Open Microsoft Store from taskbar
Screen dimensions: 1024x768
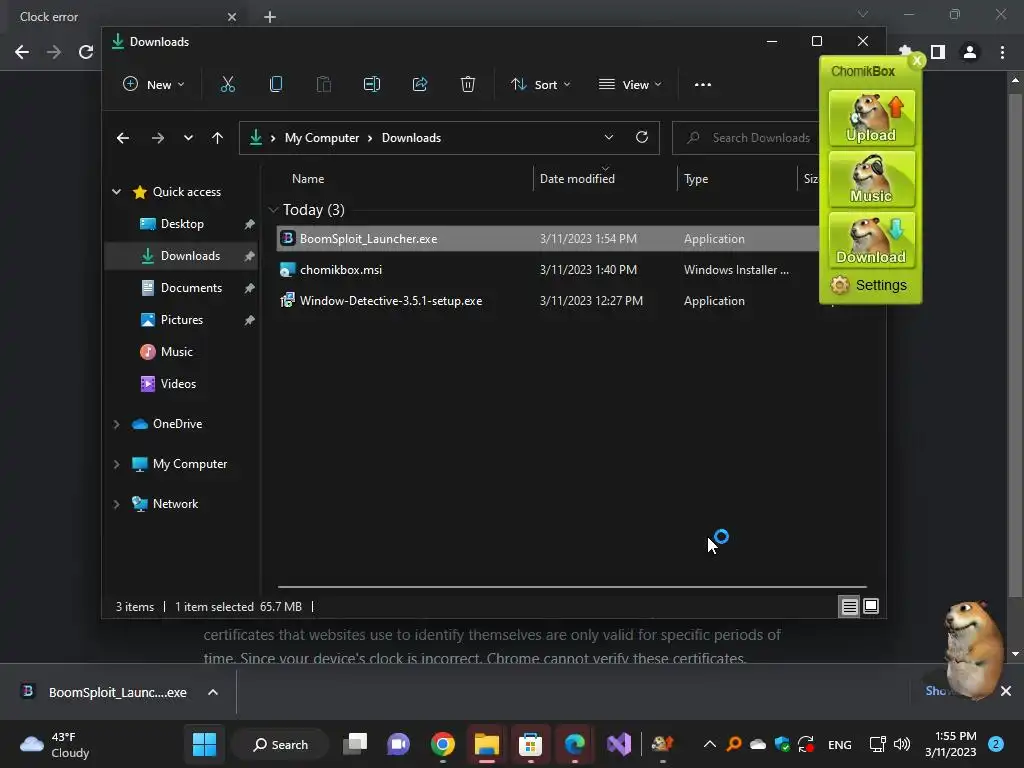(x=530, y=744)
